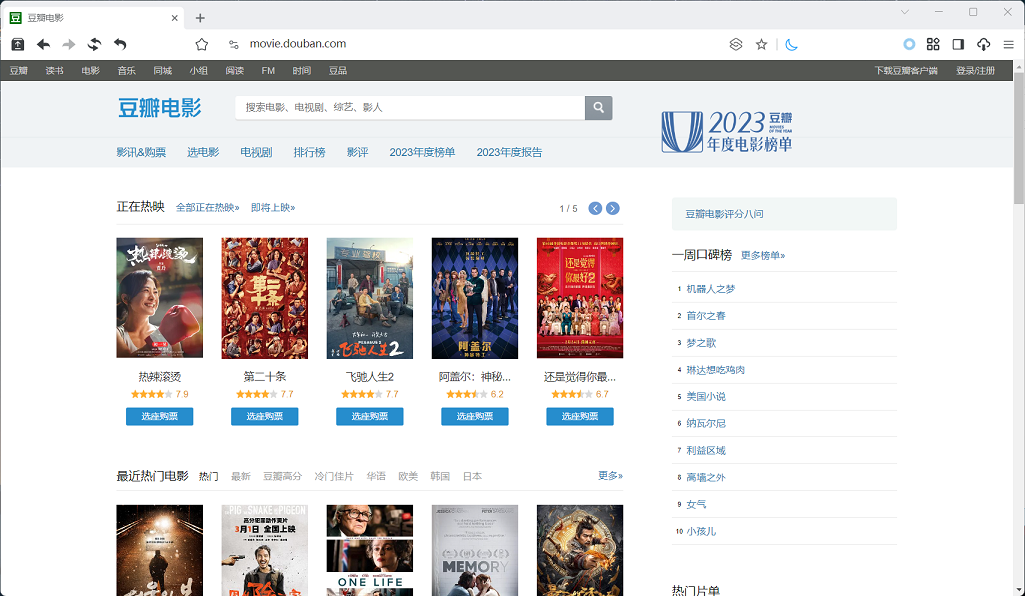Select the 豆瓣高分 movie filter tab
The image size is (1025, 596).
pos(282,476)
